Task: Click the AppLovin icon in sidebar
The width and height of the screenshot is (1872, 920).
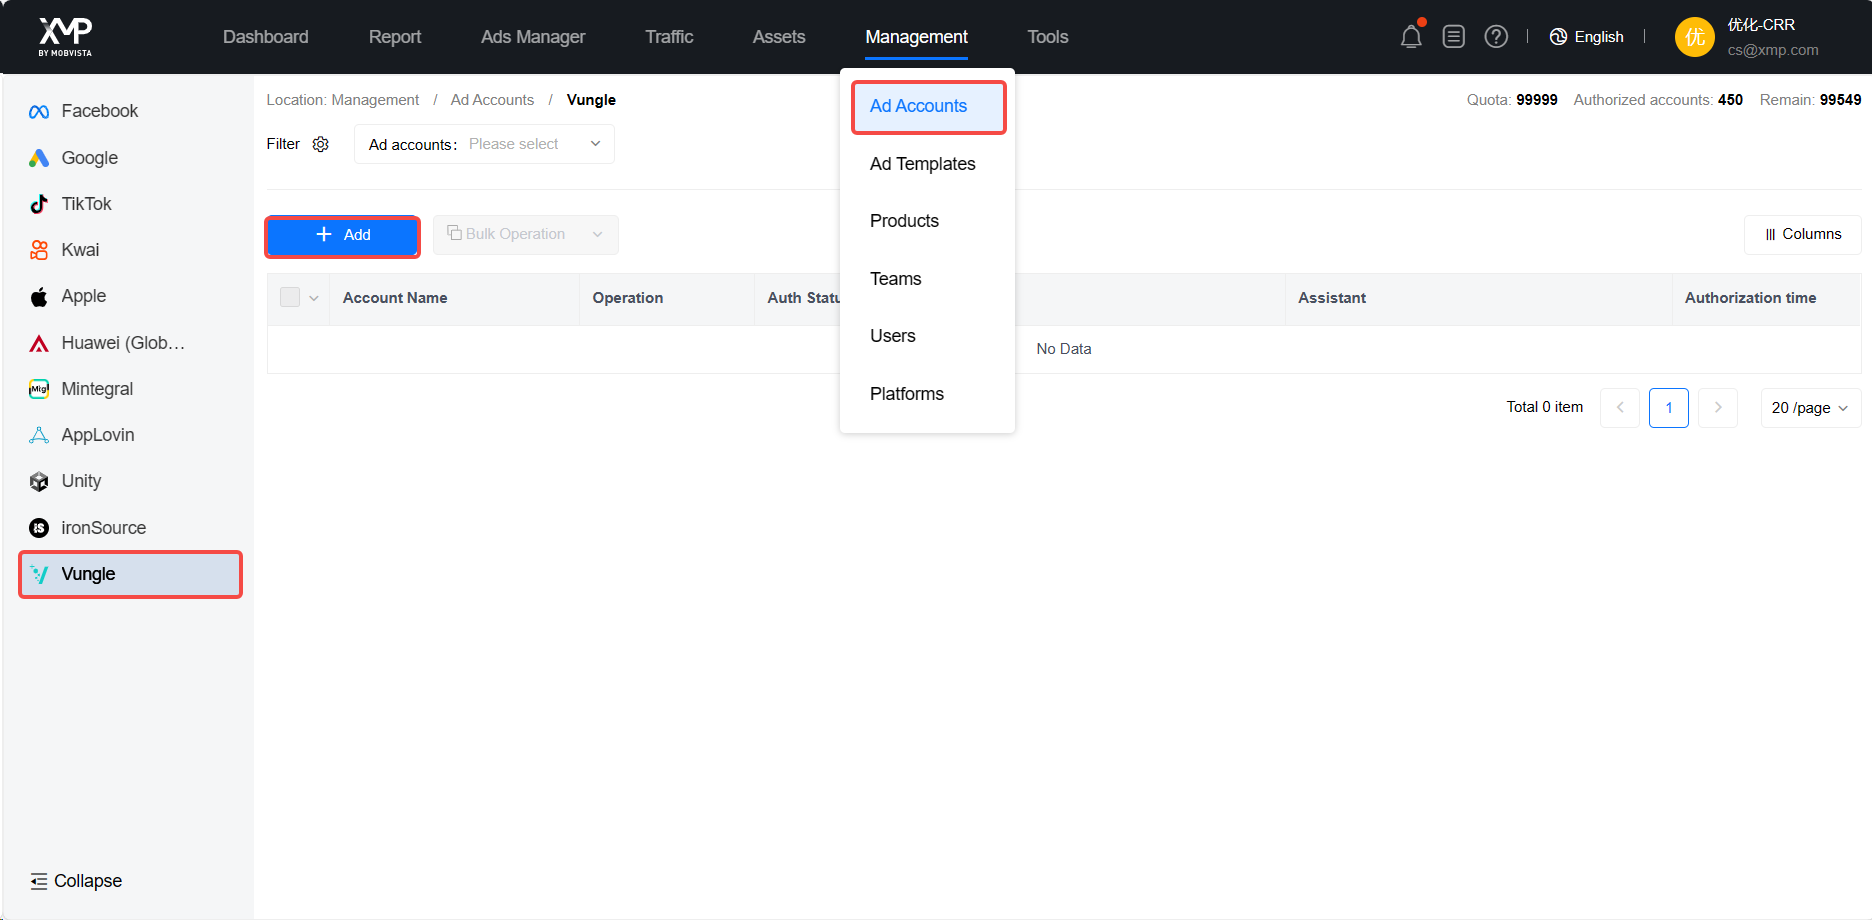Action: [x=39, y=435]
